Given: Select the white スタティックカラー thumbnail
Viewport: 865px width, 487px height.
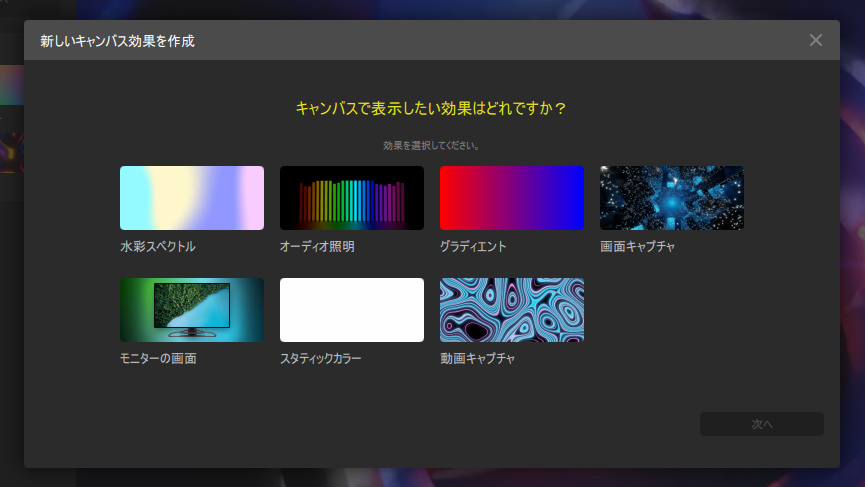Looking at the screenshot, I should (x=352, y=310).
